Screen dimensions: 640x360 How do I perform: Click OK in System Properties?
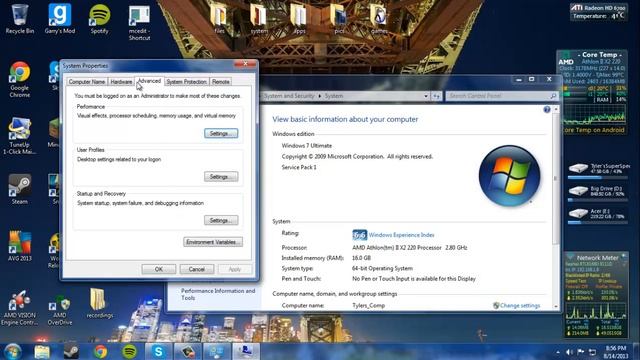coord(159,269)
